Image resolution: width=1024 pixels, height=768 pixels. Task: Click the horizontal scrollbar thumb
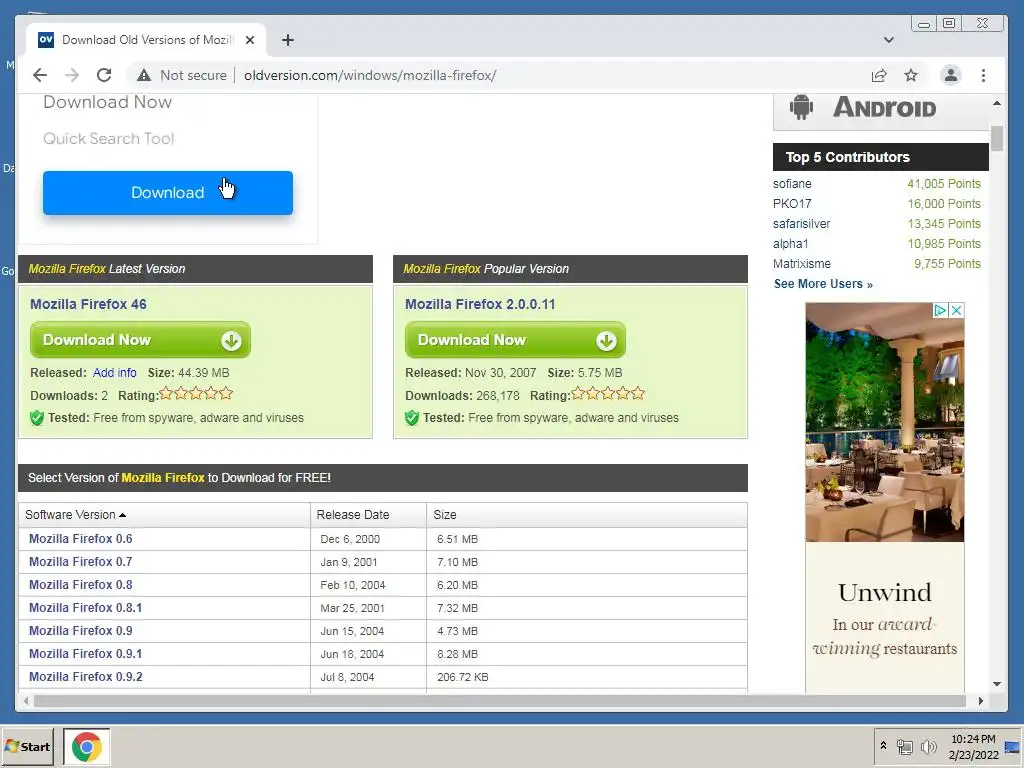point(500,701)
